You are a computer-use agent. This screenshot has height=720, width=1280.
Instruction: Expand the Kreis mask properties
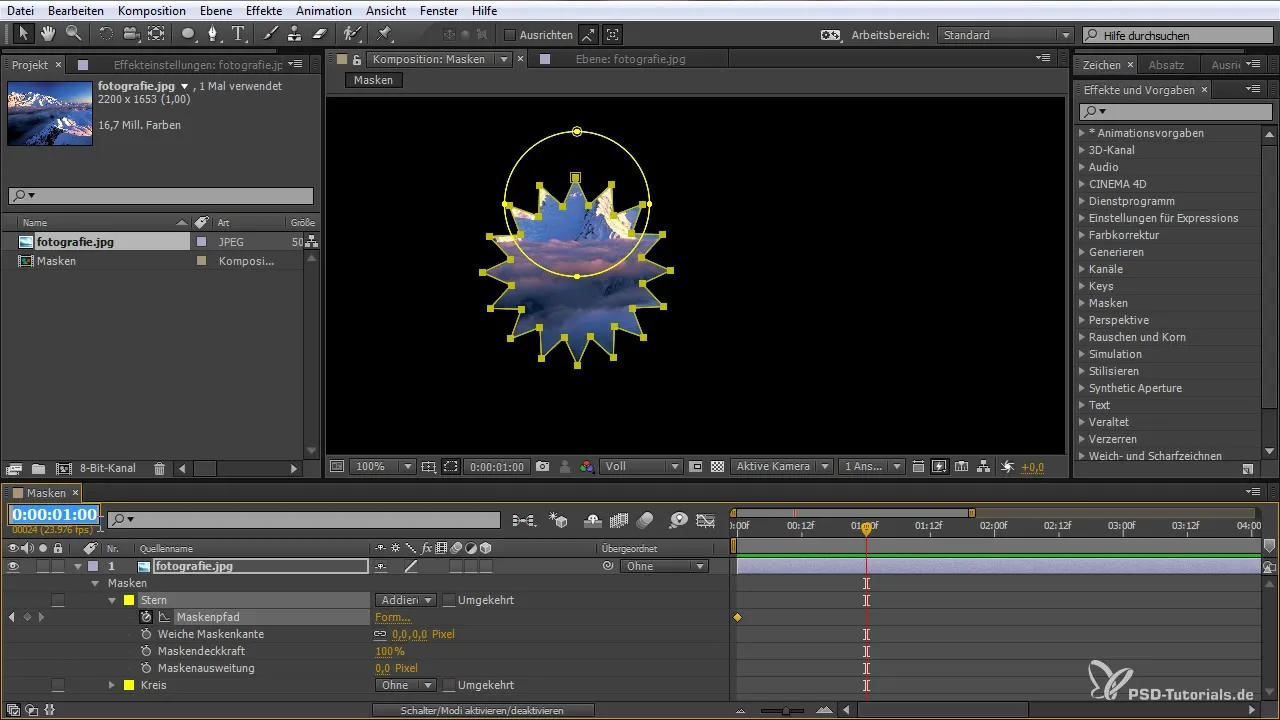(112, 685)
